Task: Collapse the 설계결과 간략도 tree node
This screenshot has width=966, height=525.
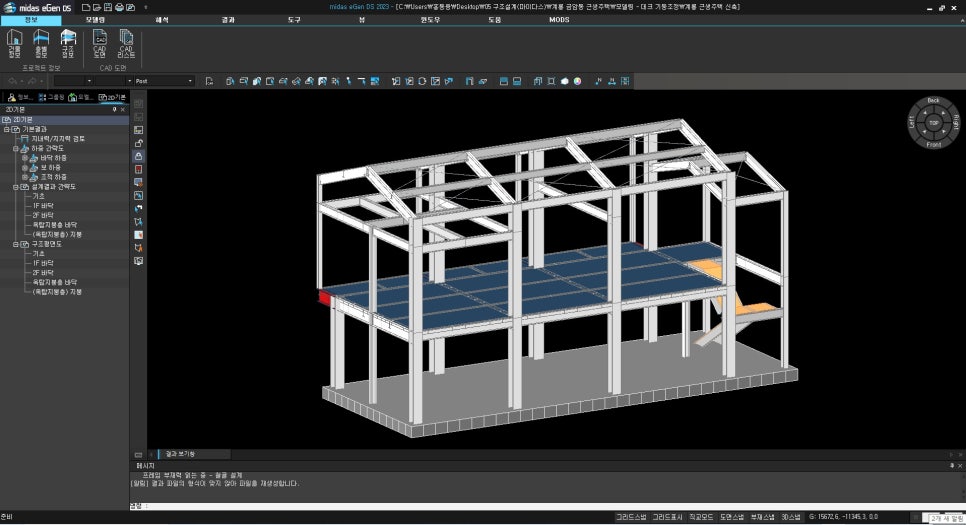Action: click(x=16, y=187)
